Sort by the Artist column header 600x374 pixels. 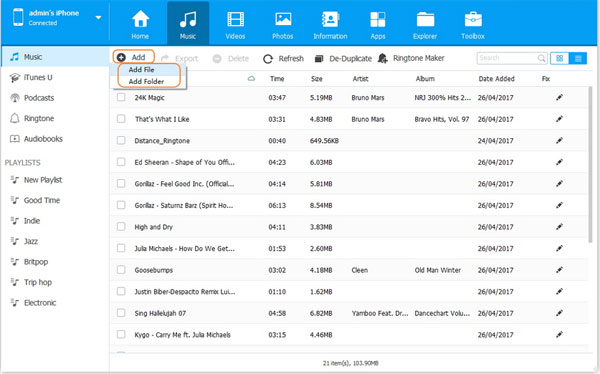click(360, 79)
